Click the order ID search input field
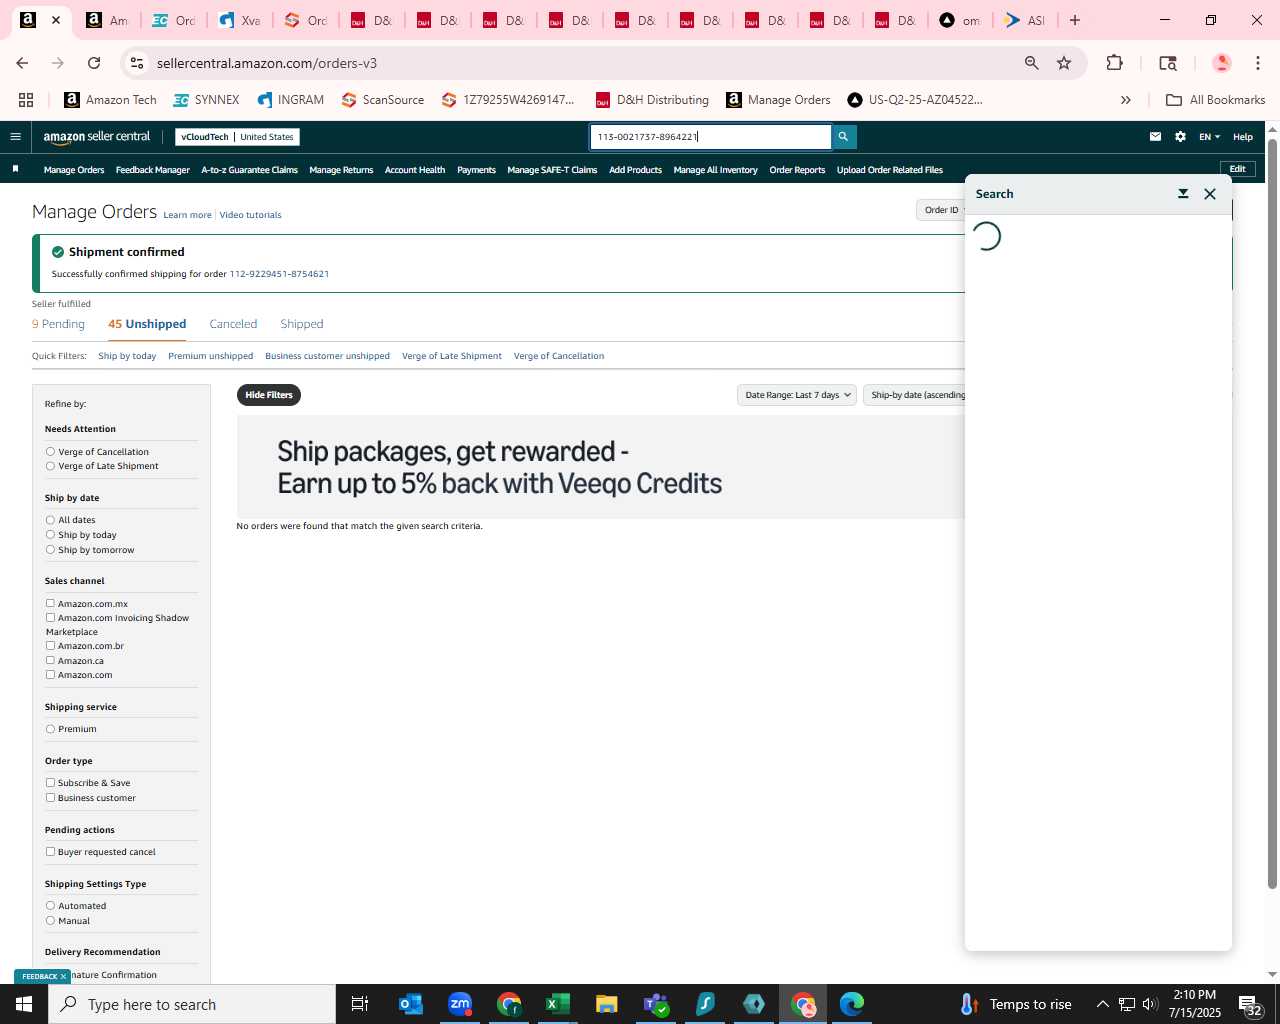 pos(710,137)
